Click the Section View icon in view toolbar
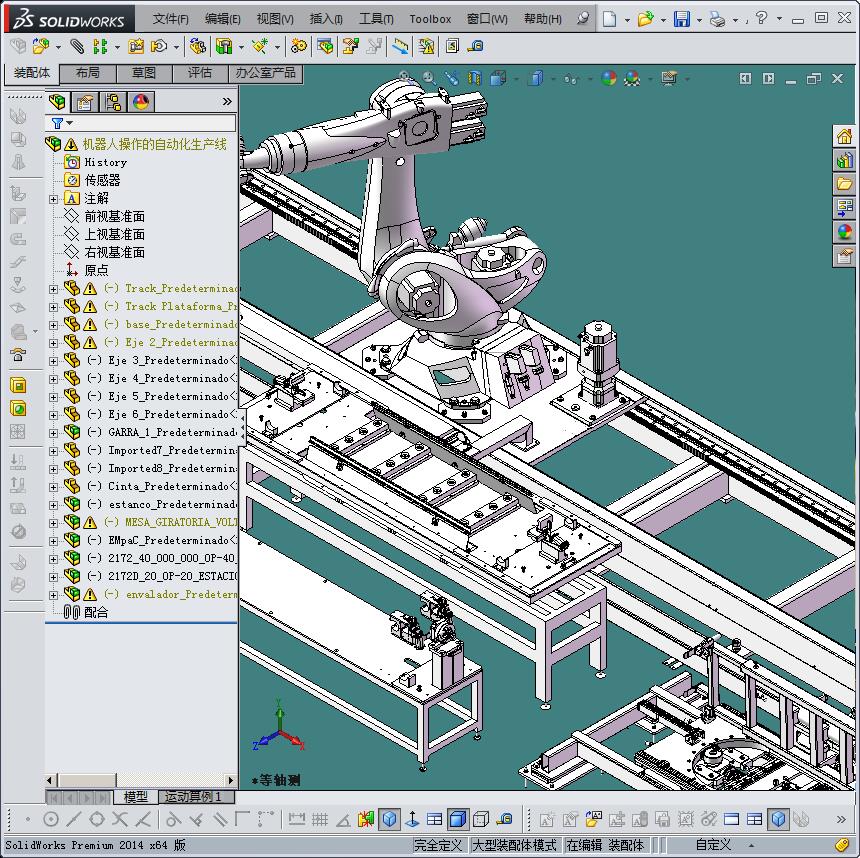Viewport: 860px width, 858px height. click(x=474, y=78)
